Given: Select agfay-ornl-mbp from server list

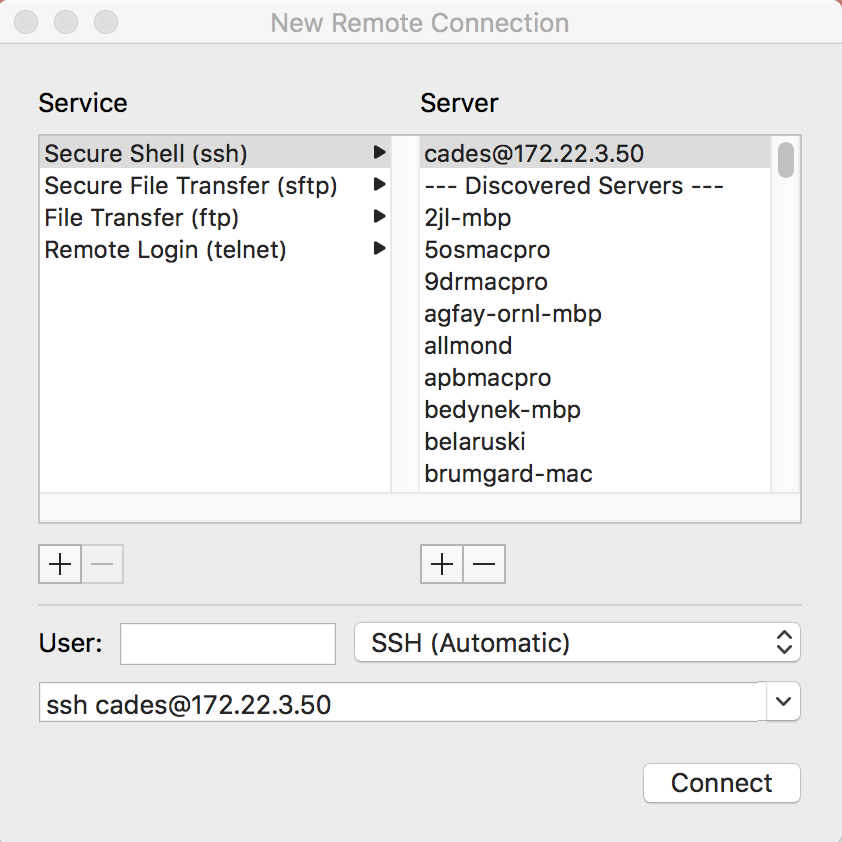Looking at the screenshot, I should (x=513, y=314).
